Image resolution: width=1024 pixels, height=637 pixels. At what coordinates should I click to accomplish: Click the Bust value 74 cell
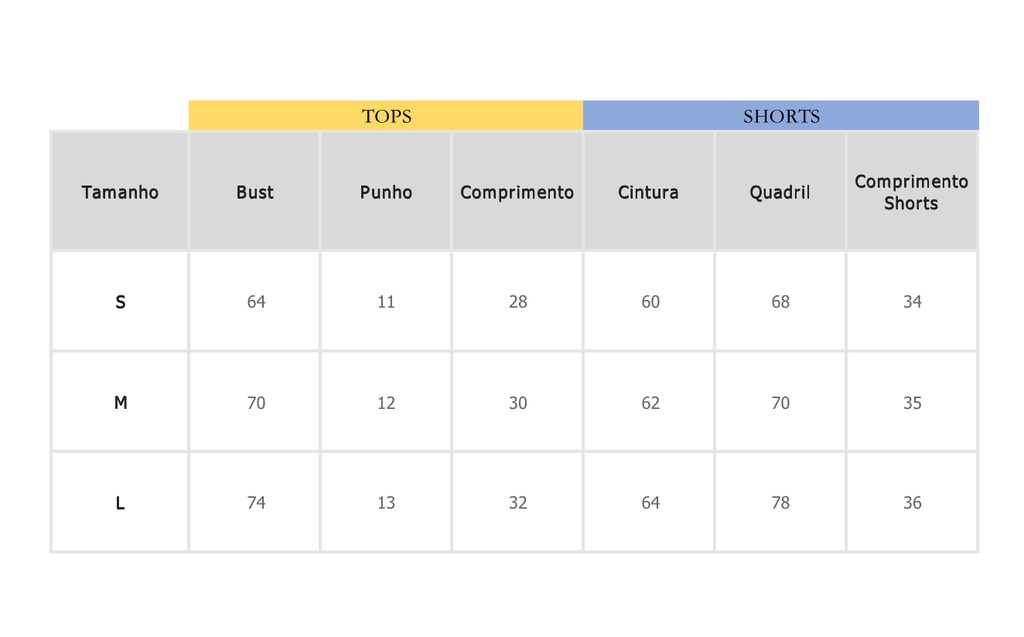255,502
